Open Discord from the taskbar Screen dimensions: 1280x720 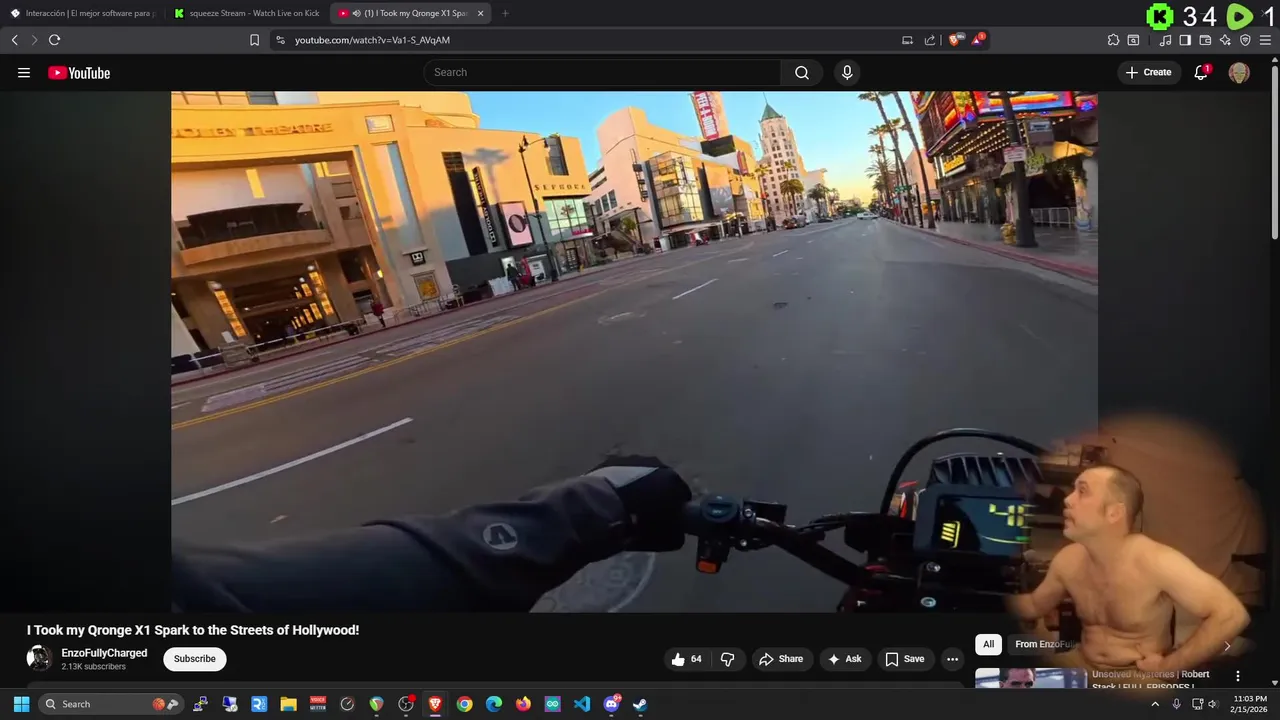click(x=611, y=704)
